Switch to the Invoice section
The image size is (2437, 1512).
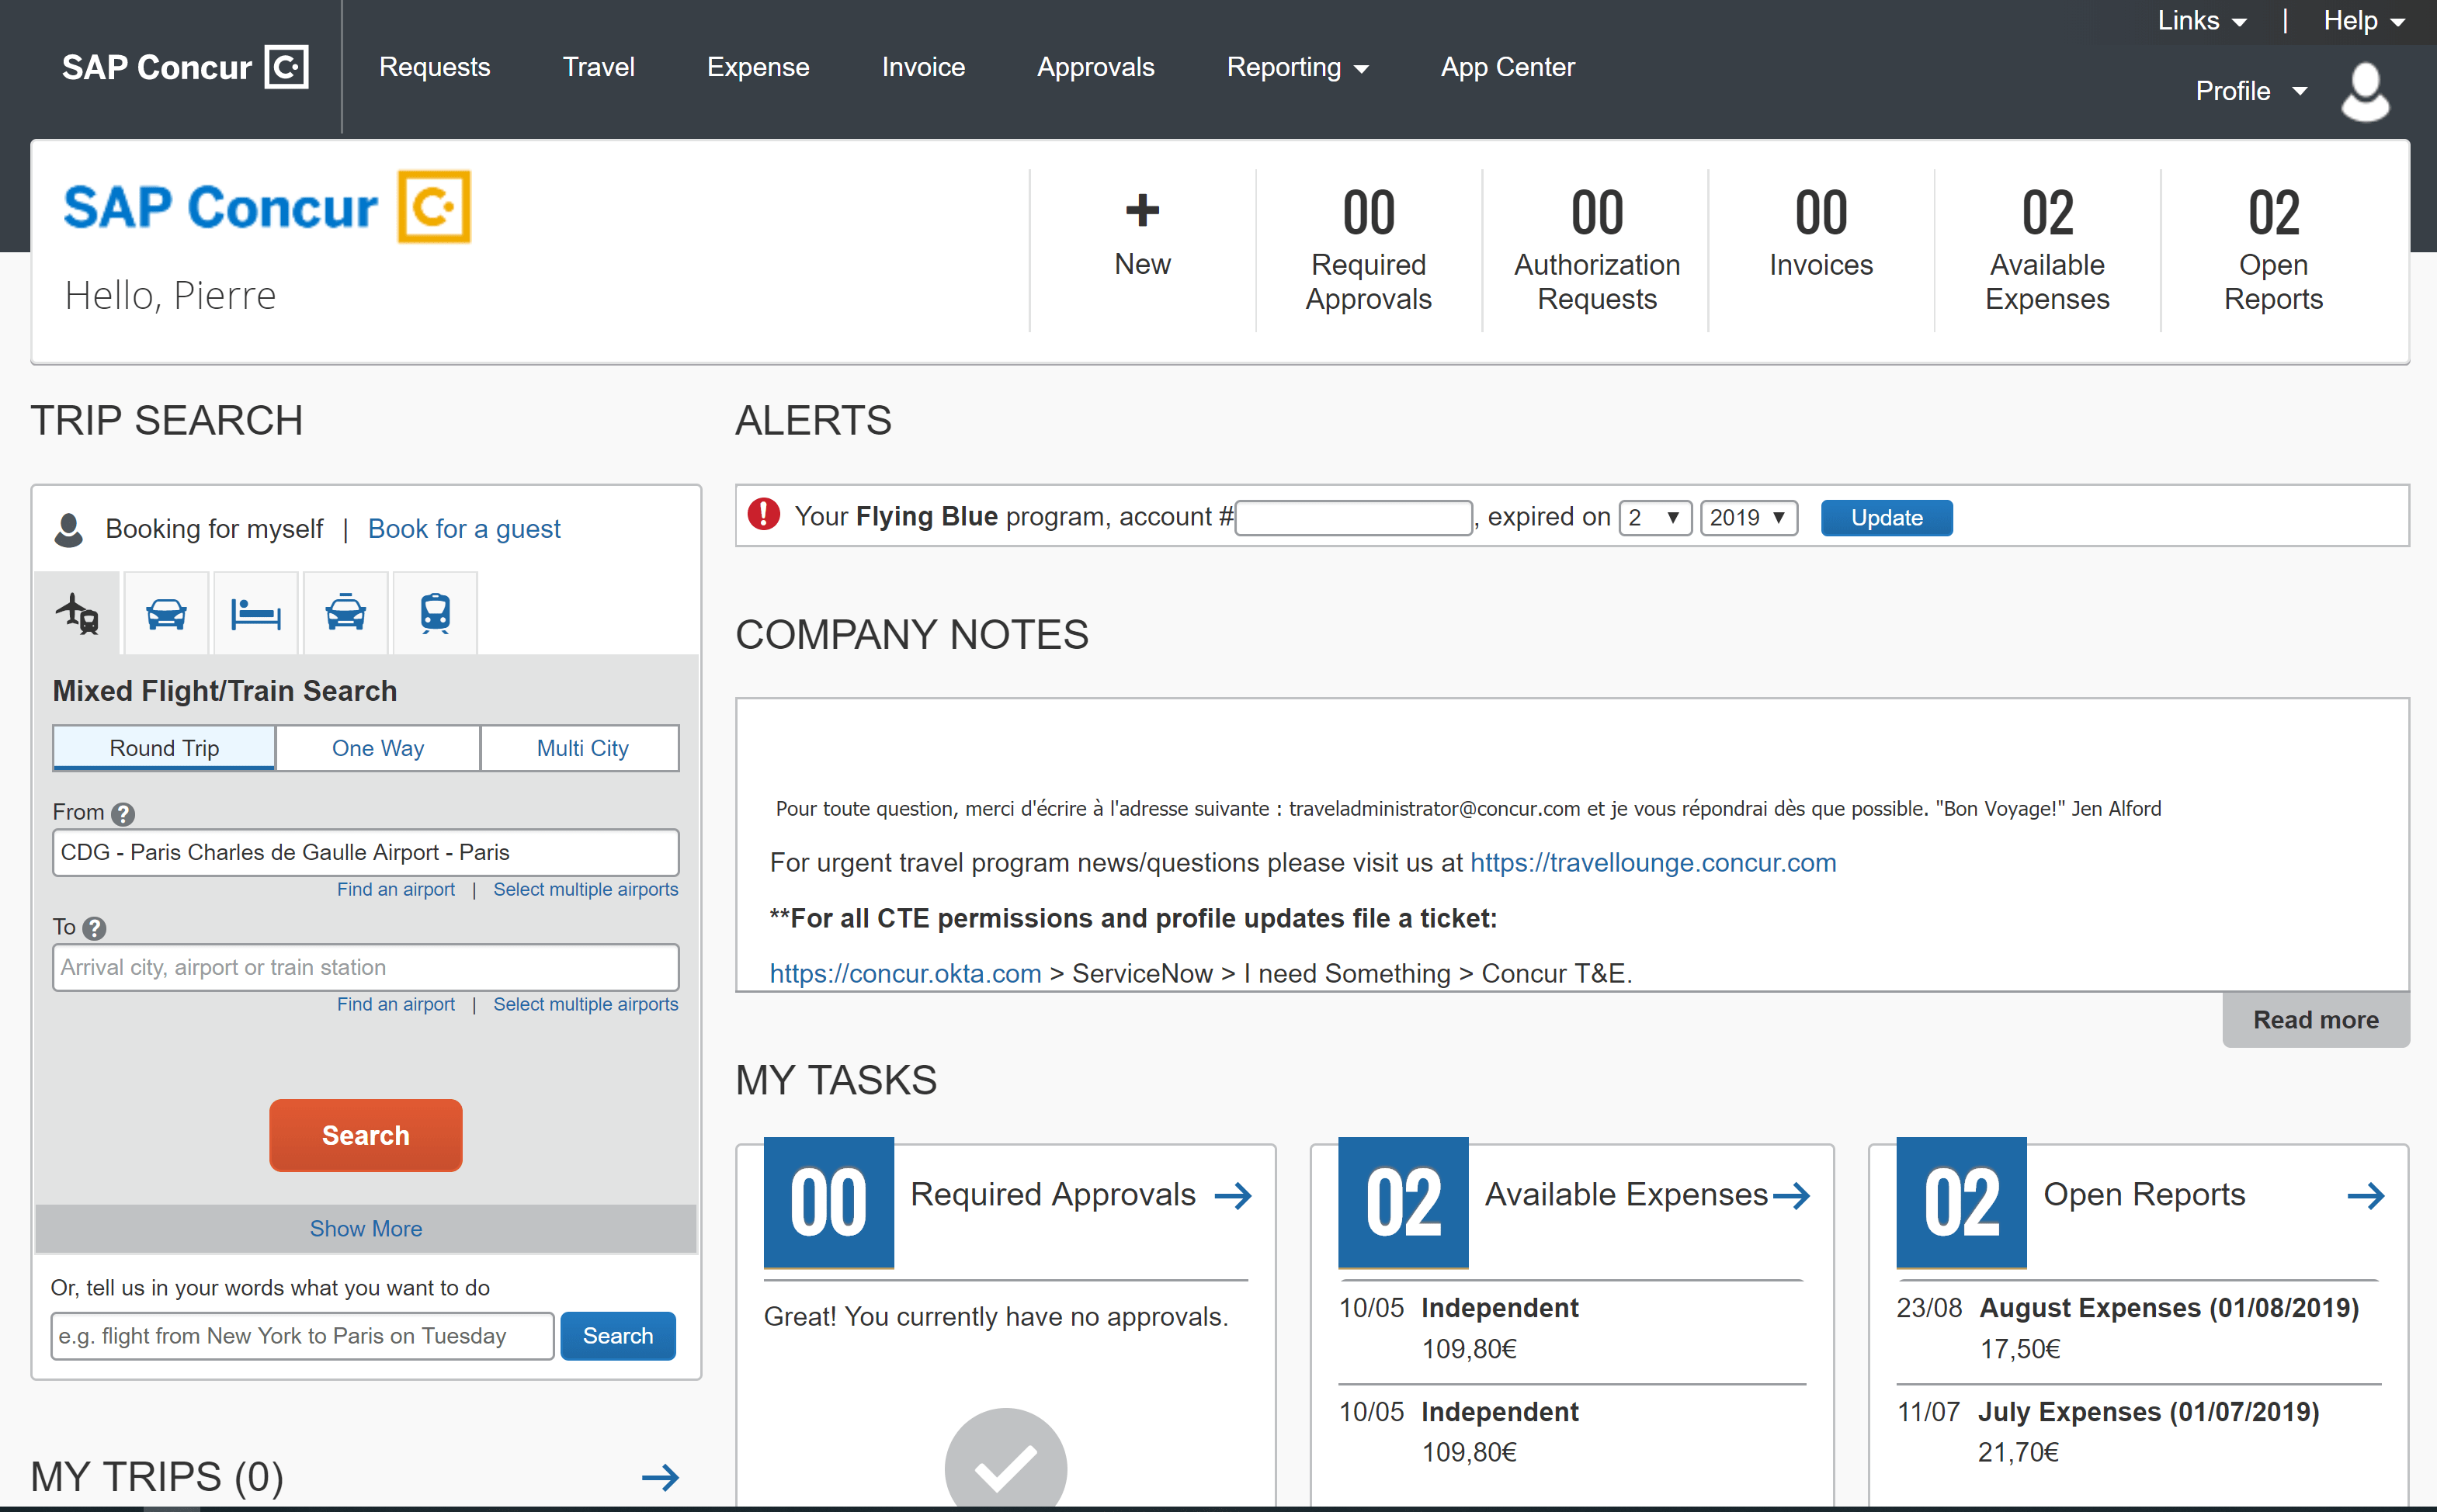(922, 67)
